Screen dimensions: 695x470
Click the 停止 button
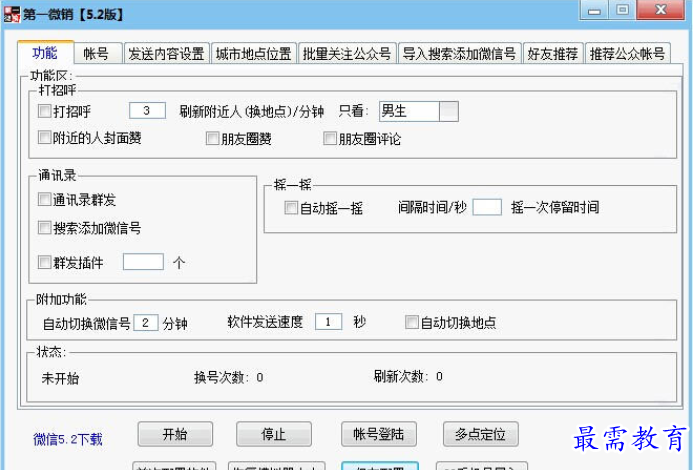coord(273,434)
